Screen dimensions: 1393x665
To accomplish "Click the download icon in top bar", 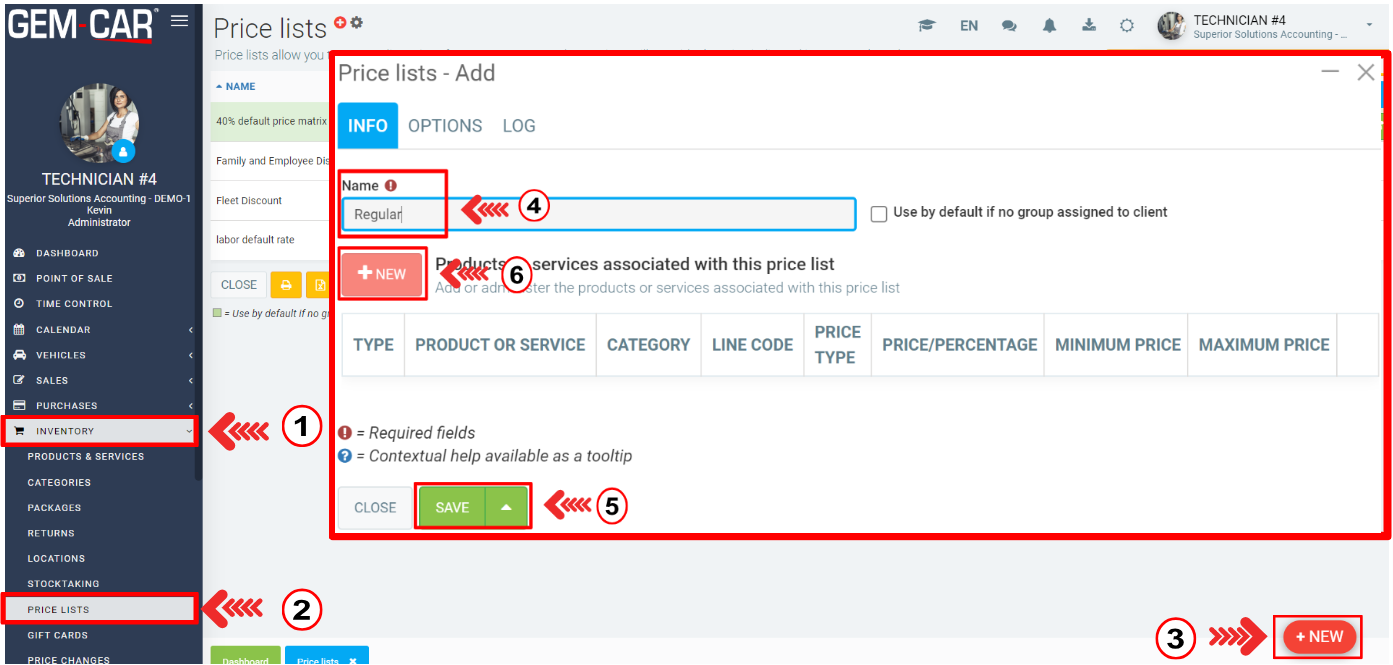I will click(x=1089, y=26).
